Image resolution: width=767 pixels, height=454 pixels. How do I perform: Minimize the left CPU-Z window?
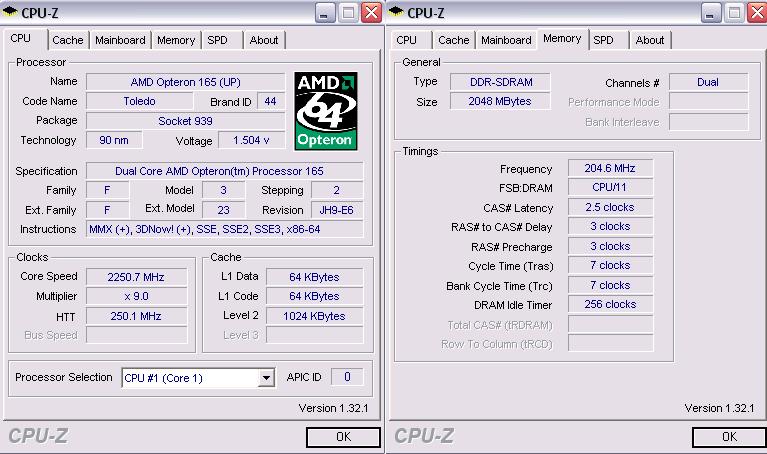pos(324,13)
